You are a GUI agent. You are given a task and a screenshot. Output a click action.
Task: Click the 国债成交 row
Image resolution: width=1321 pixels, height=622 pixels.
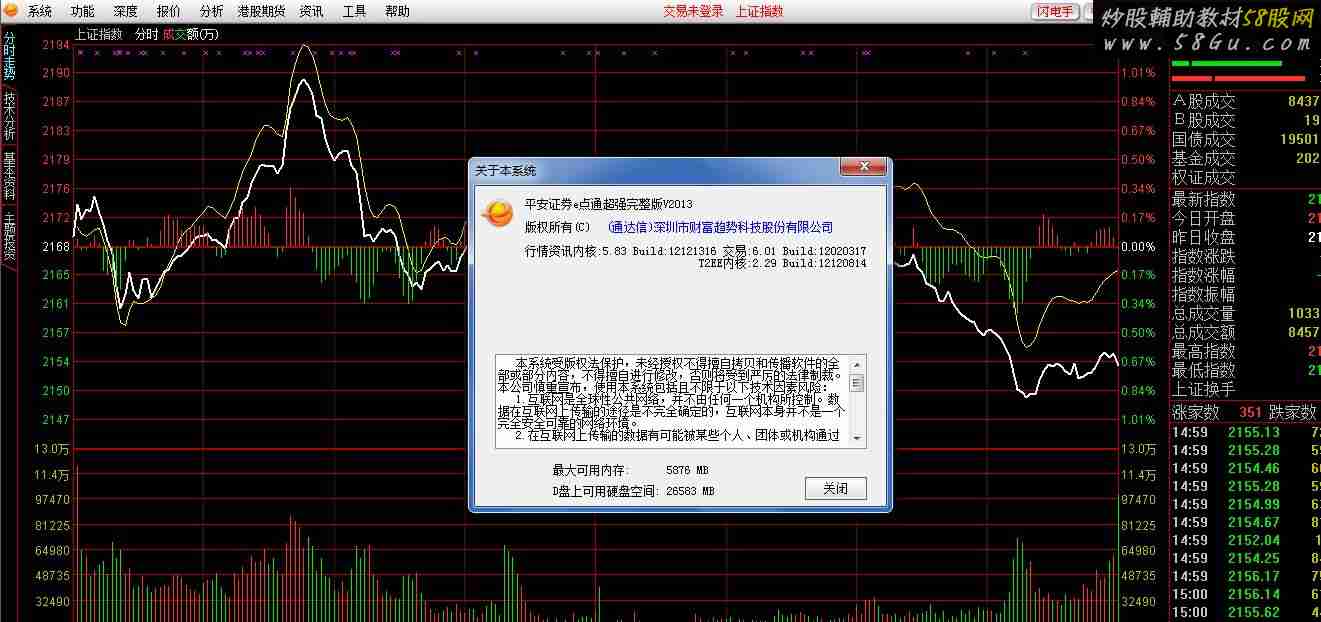[1245, 139]
